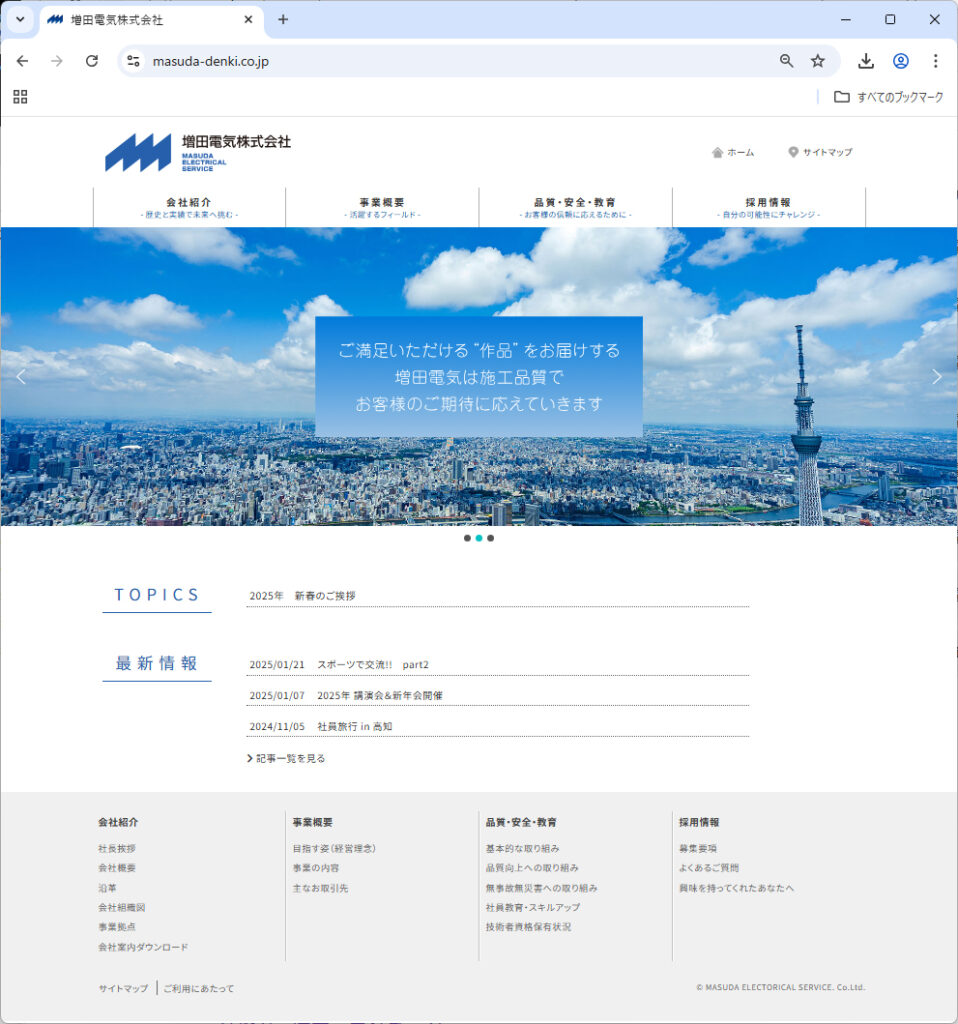Open site information icon in address bar
The width and height of the screenshot is (958, 1024).
click(133, 61)
